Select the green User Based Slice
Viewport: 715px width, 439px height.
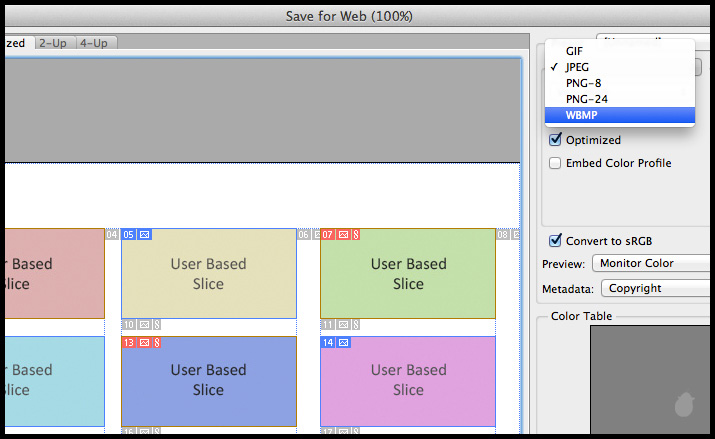pos(408,273)
